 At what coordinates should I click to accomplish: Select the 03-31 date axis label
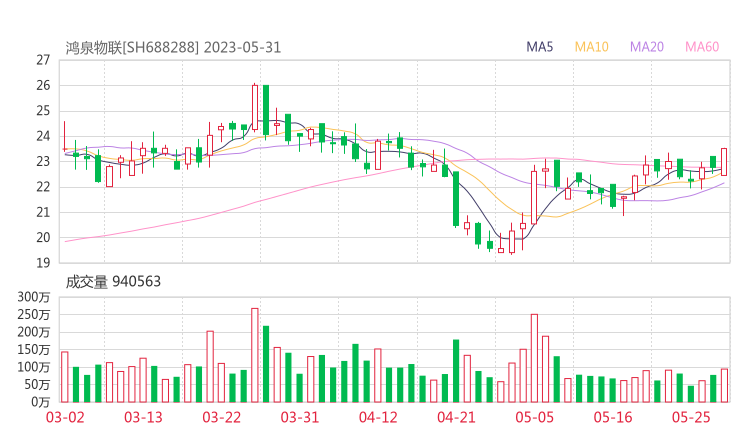300,417
